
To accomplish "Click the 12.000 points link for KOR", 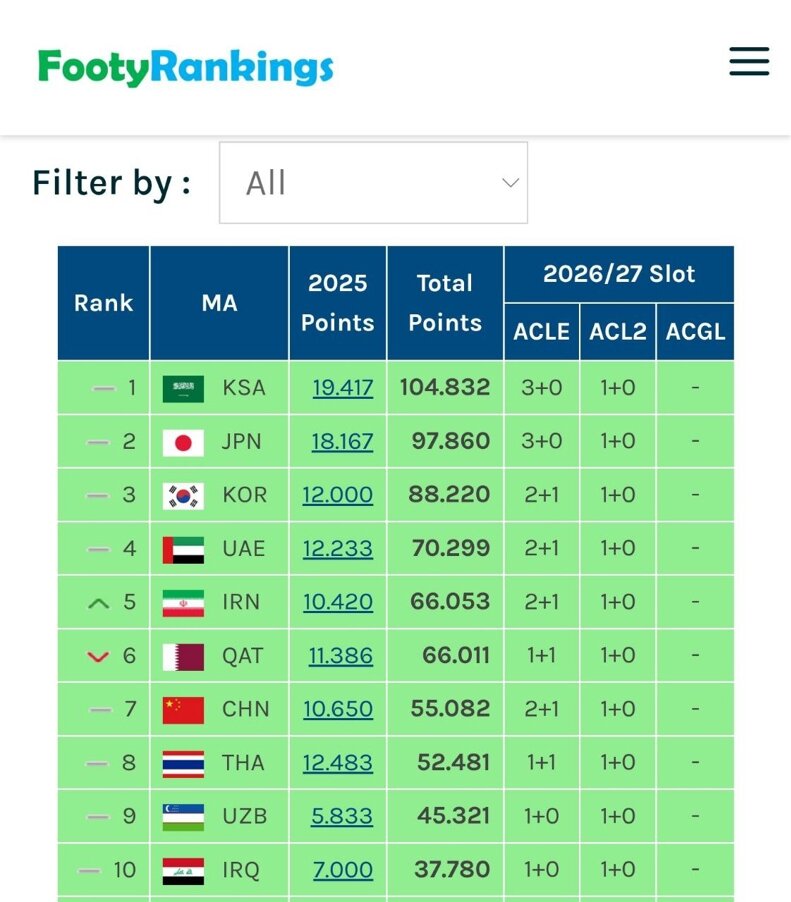I will pos(339,495).
